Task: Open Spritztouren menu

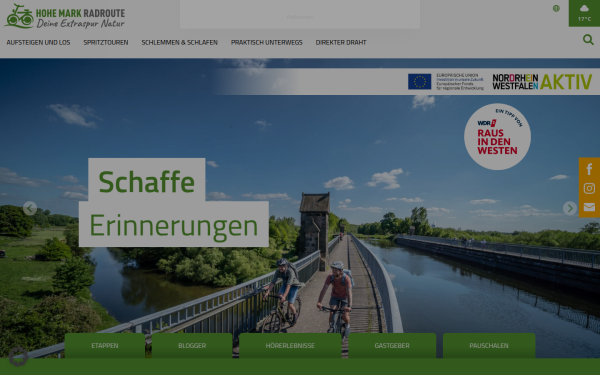Action: pyautogui.click(x=106, y=42)
